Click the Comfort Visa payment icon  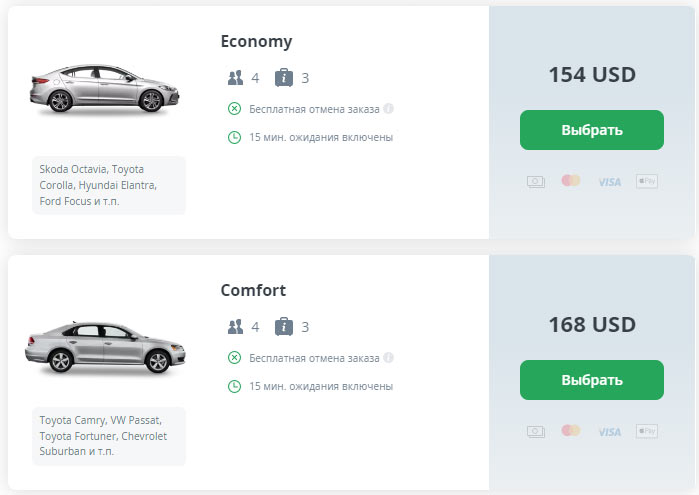[x=609, y=431]
